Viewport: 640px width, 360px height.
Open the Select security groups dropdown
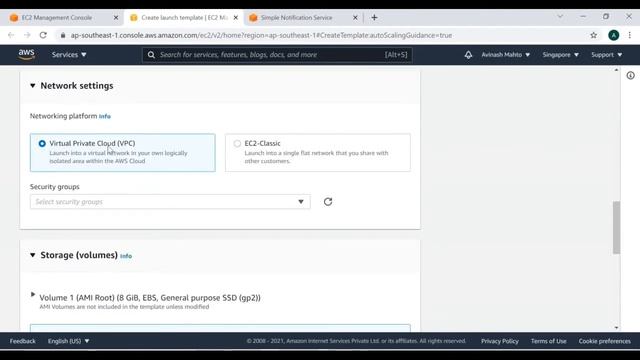[170, 202]
